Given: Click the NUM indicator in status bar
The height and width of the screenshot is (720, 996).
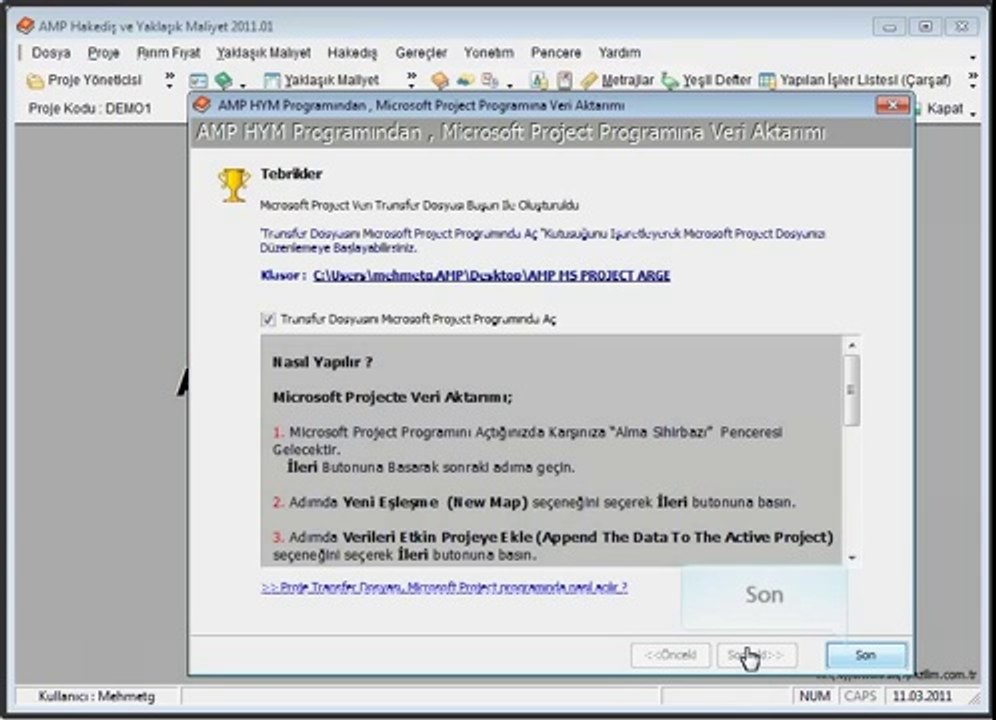Looking at the screenshot, I should 815,696.
